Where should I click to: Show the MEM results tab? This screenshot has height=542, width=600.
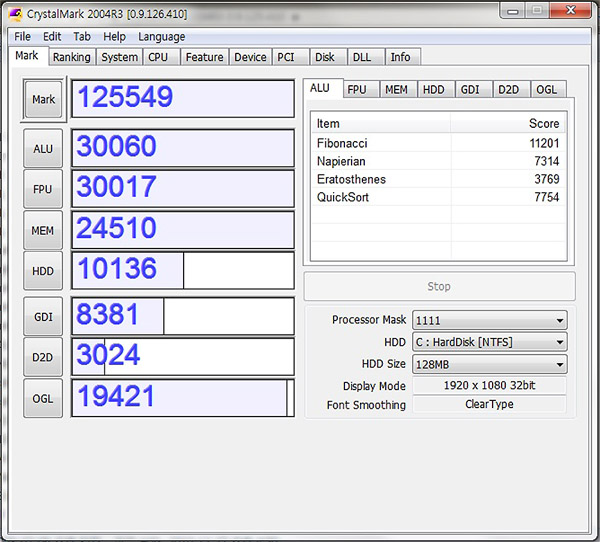coord(396,90)
